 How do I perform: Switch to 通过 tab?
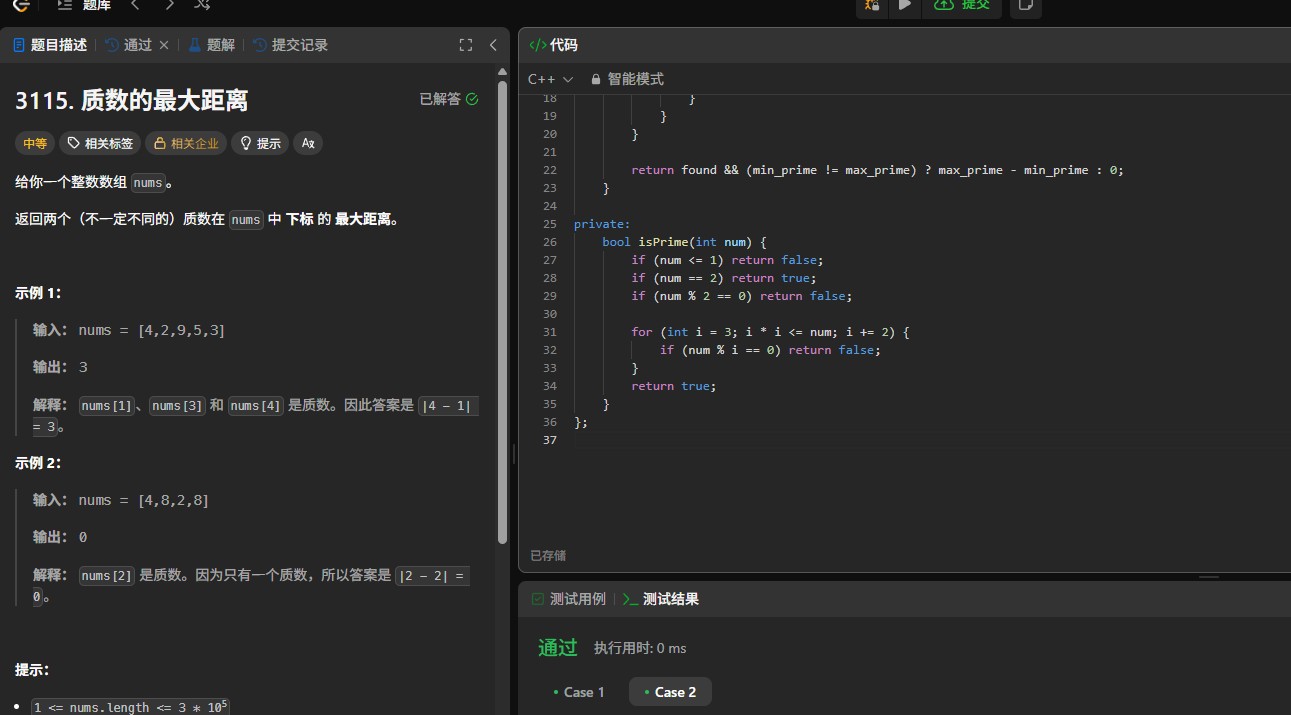coord(129,45)
